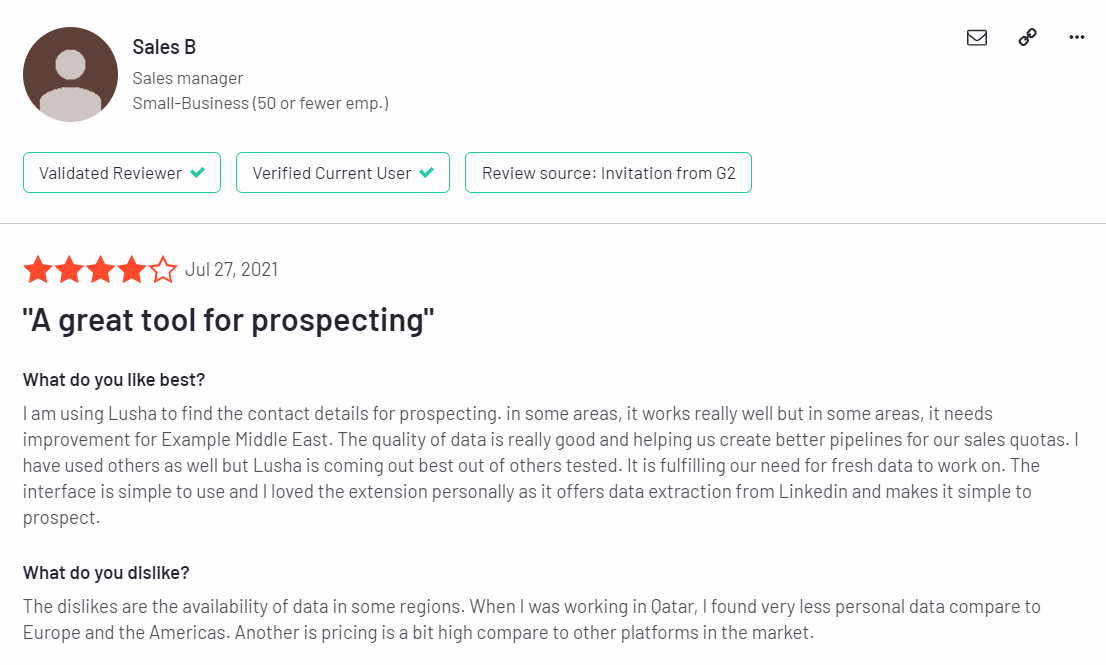Click the fourth rating star
Viewport: 1106px width, 665px height.
coord(131,269)
